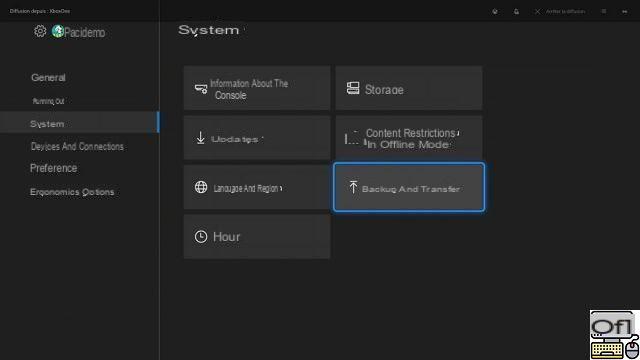Select the System category in sidebar
The height and width of the screenshot is (360, 640).
click(x=79, y=122)
